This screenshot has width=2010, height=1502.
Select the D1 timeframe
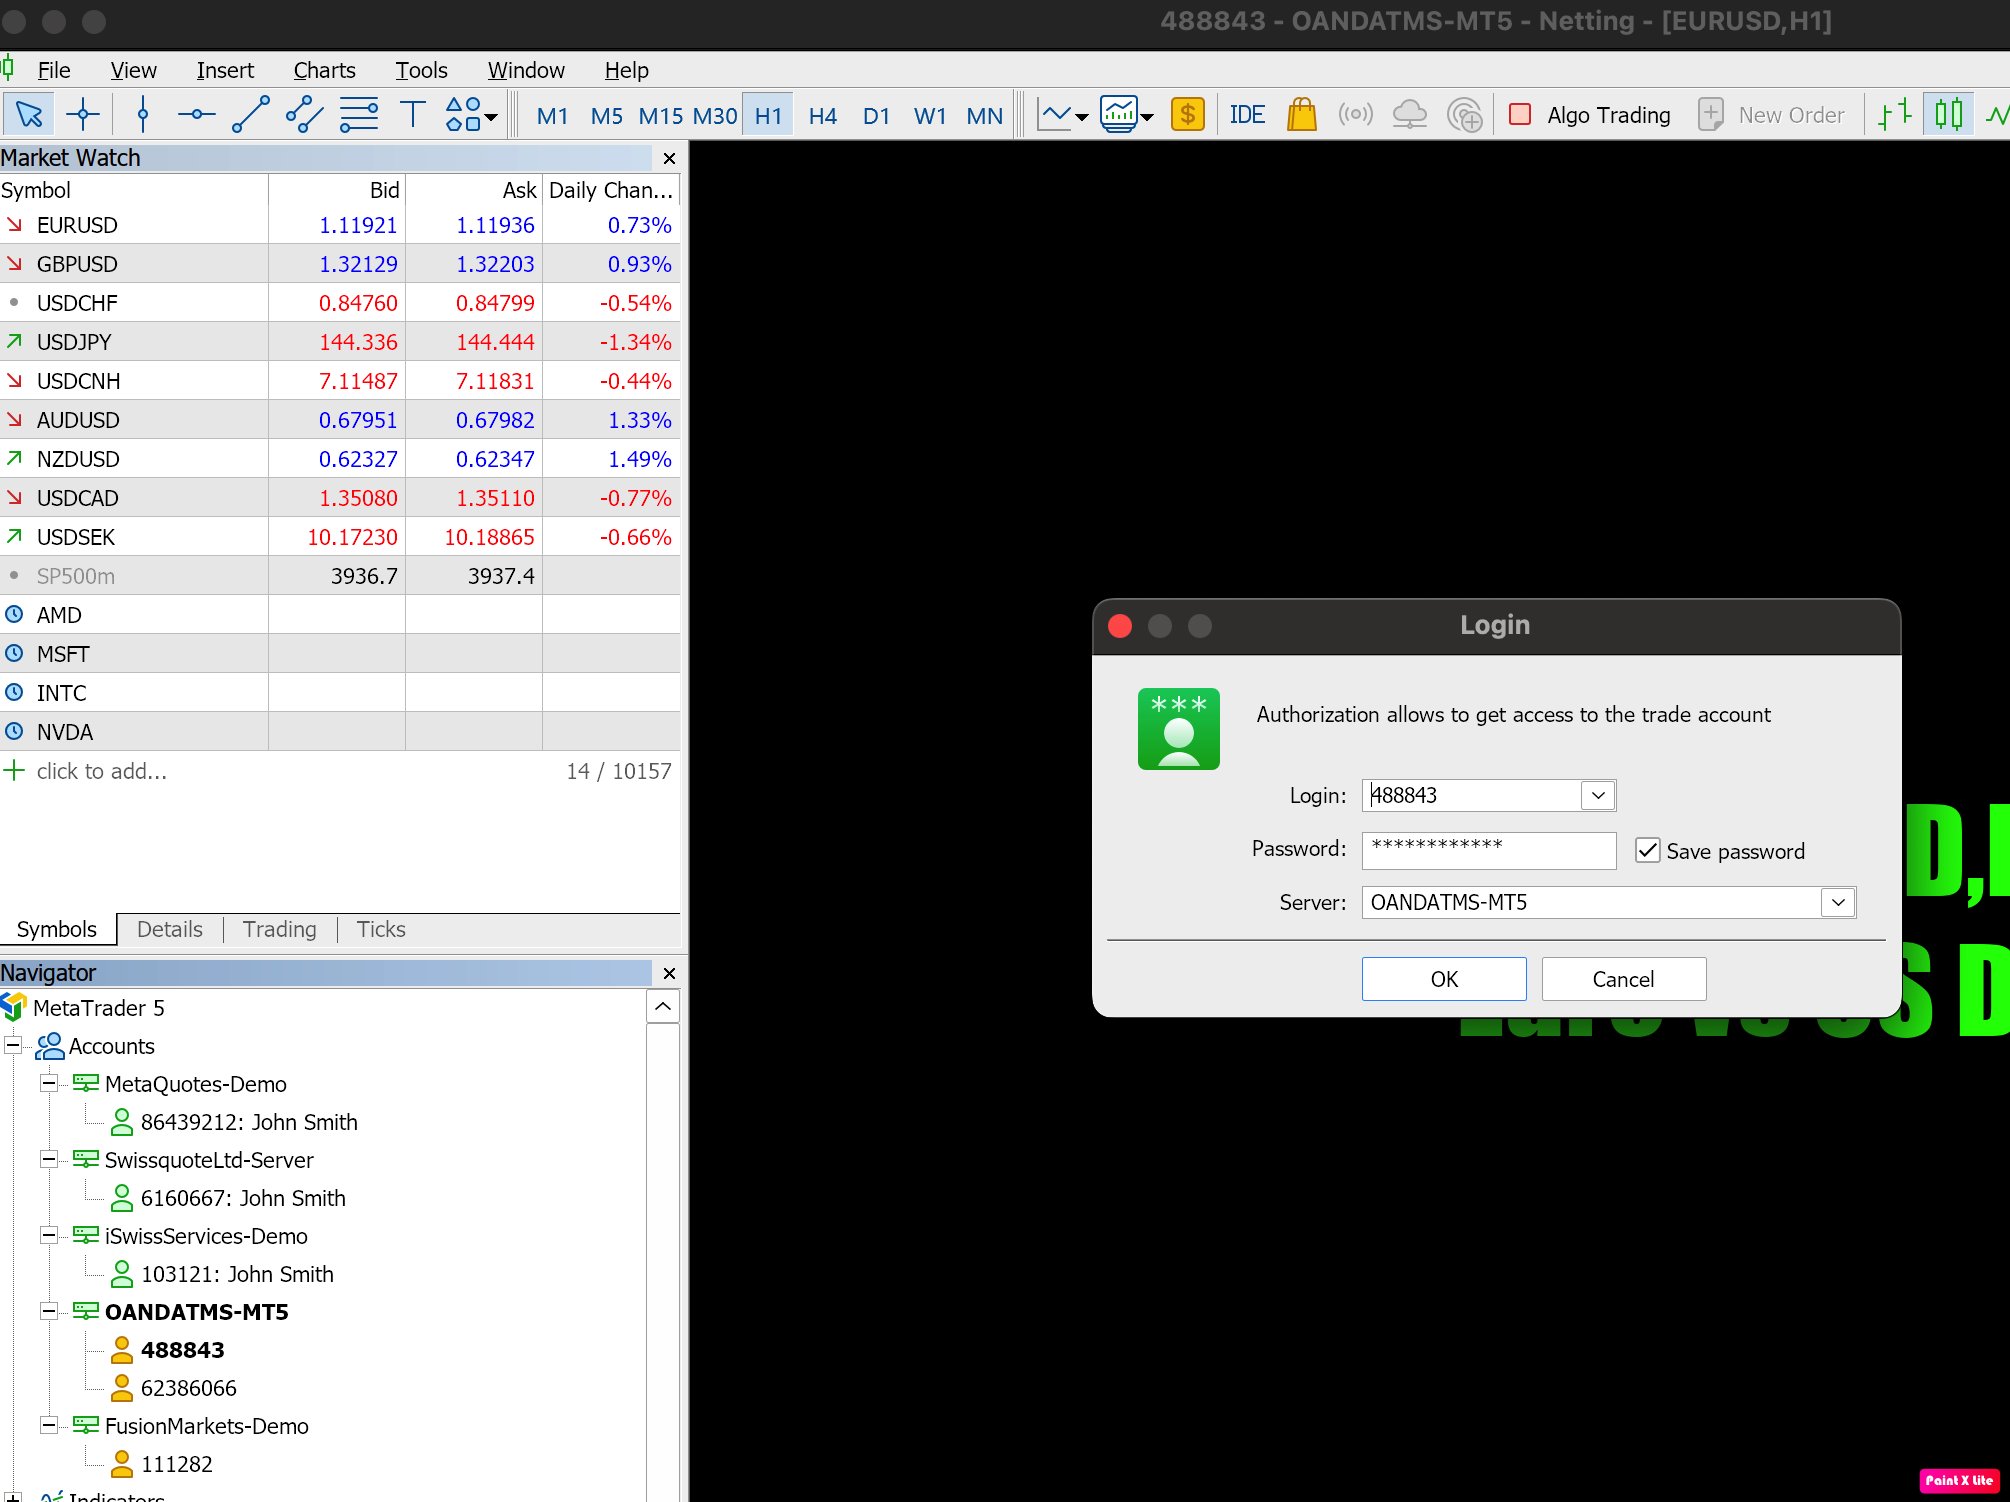876,116
